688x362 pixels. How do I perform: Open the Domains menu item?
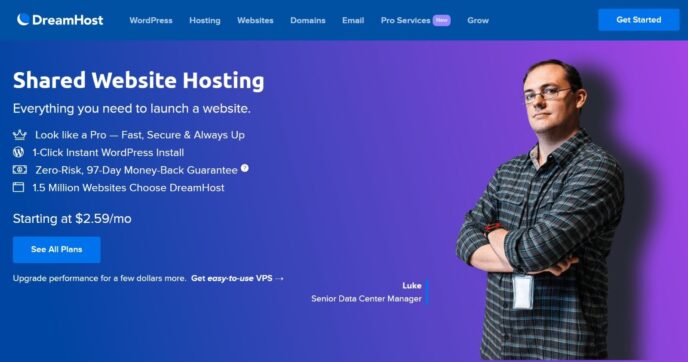pos(308,21)
